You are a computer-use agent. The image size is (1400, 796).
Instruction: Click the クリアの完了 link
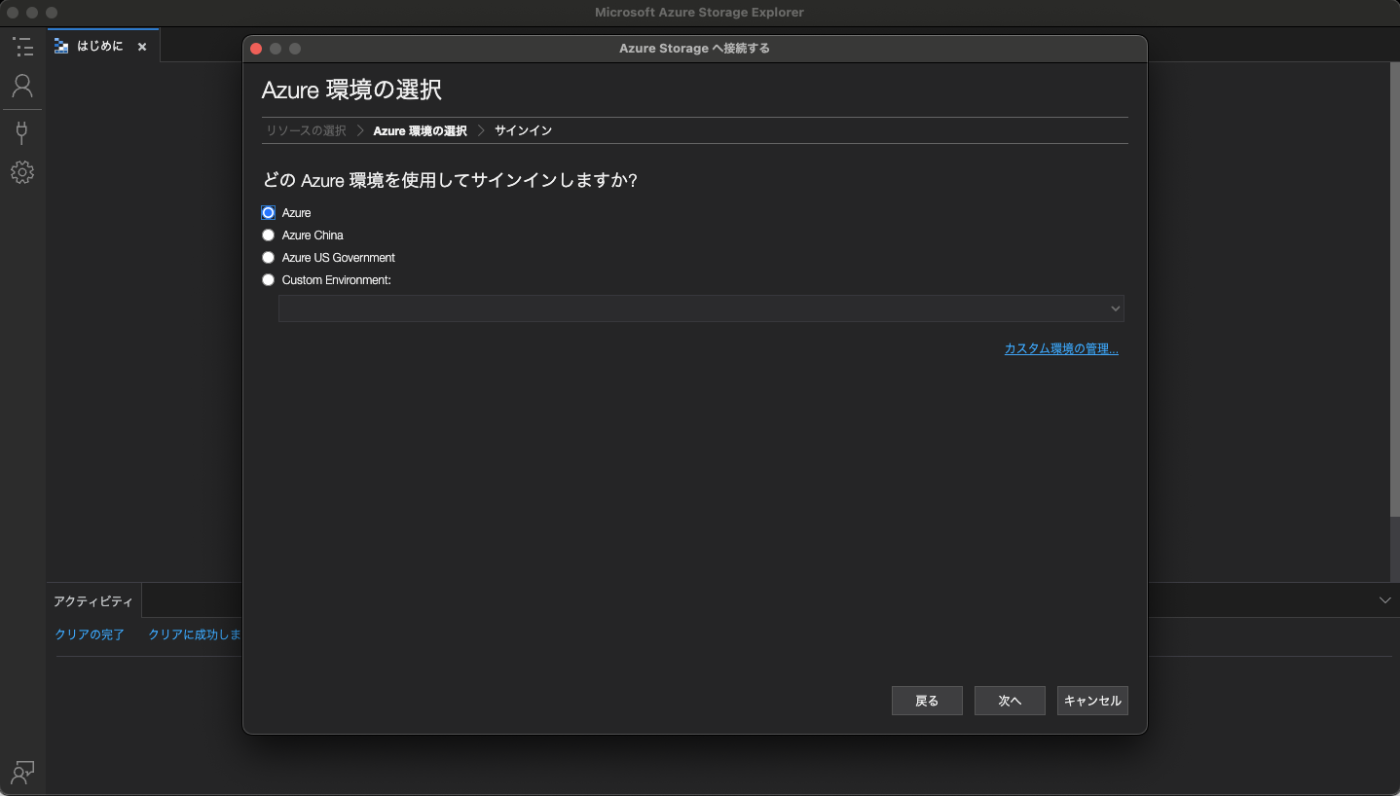90,635
